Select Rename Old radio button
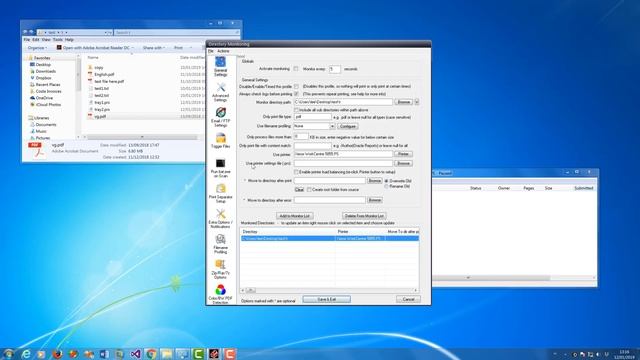 click(x=387, y=187)
